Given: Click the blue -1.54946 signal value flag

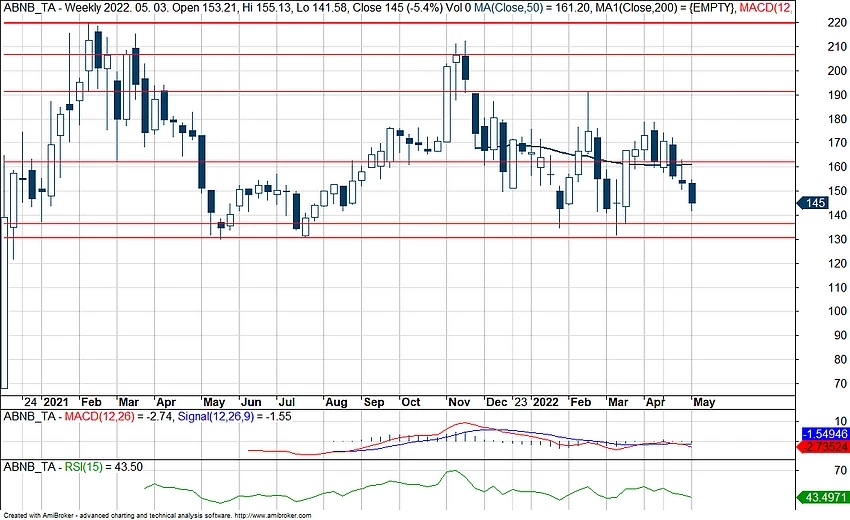Looking at the screenshot, I should (826, 434).
